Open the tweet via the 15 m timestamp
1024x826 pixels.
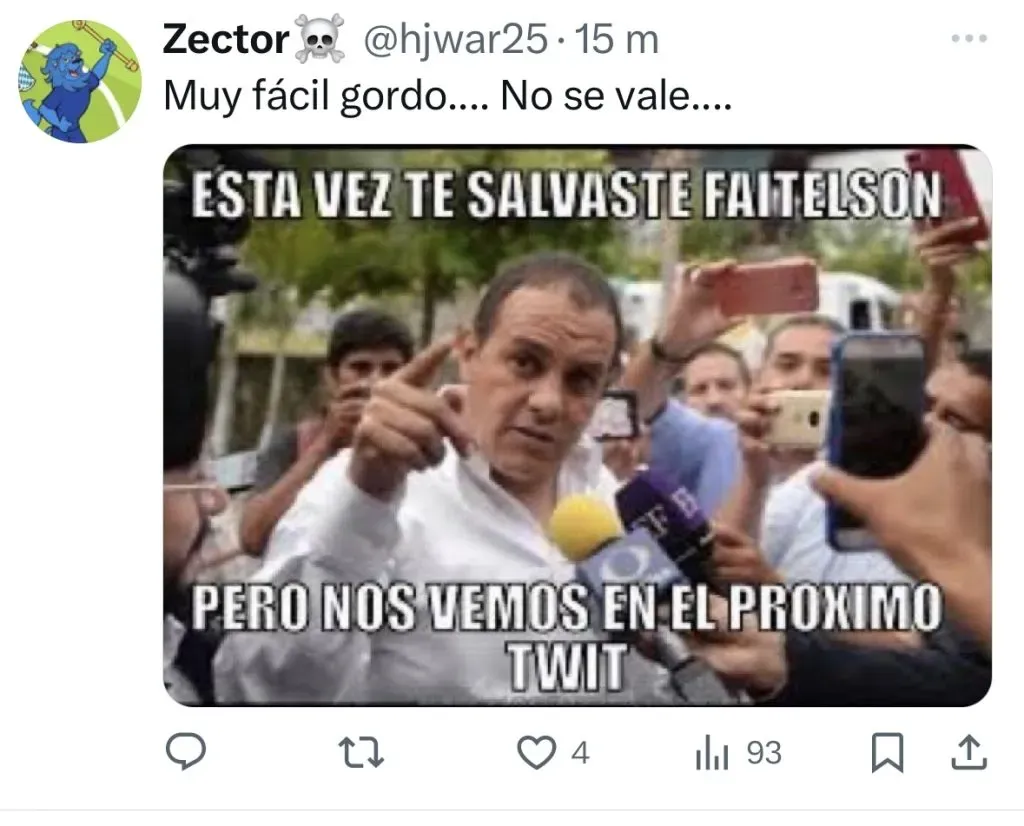point(616,40)
